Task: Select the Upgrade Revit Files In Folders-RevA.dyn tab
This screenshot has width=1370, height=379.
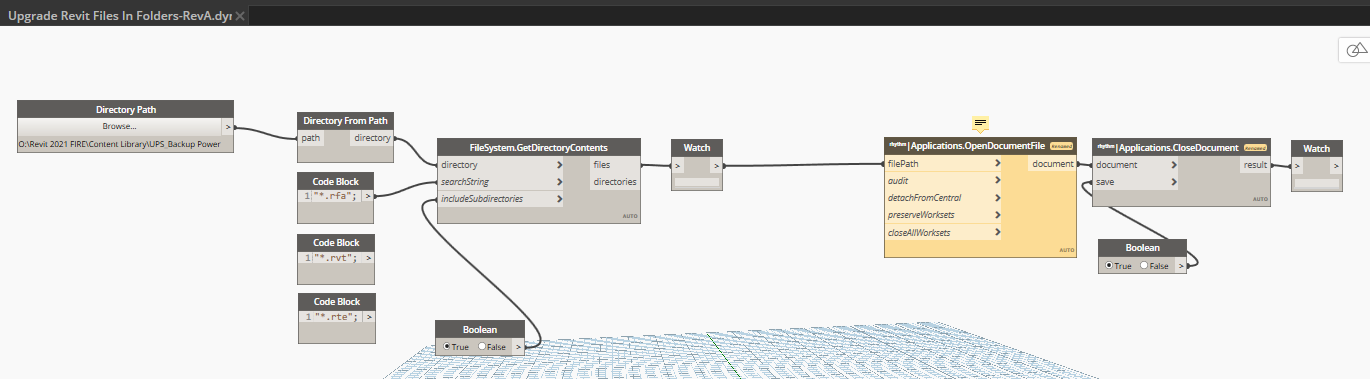Action: click(x=120, y=17)
